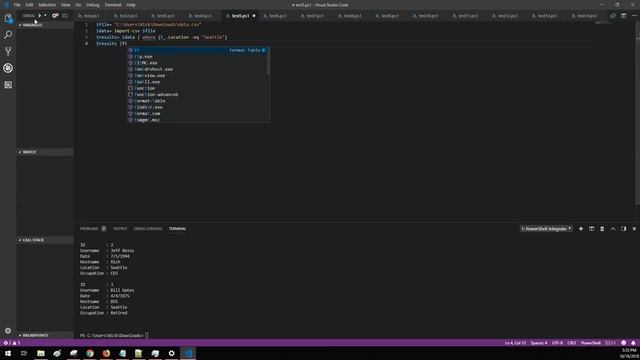Viewport: 640px width, 360px height.
Task: Collapse the Call Stack section
Action: coord(45,240)
